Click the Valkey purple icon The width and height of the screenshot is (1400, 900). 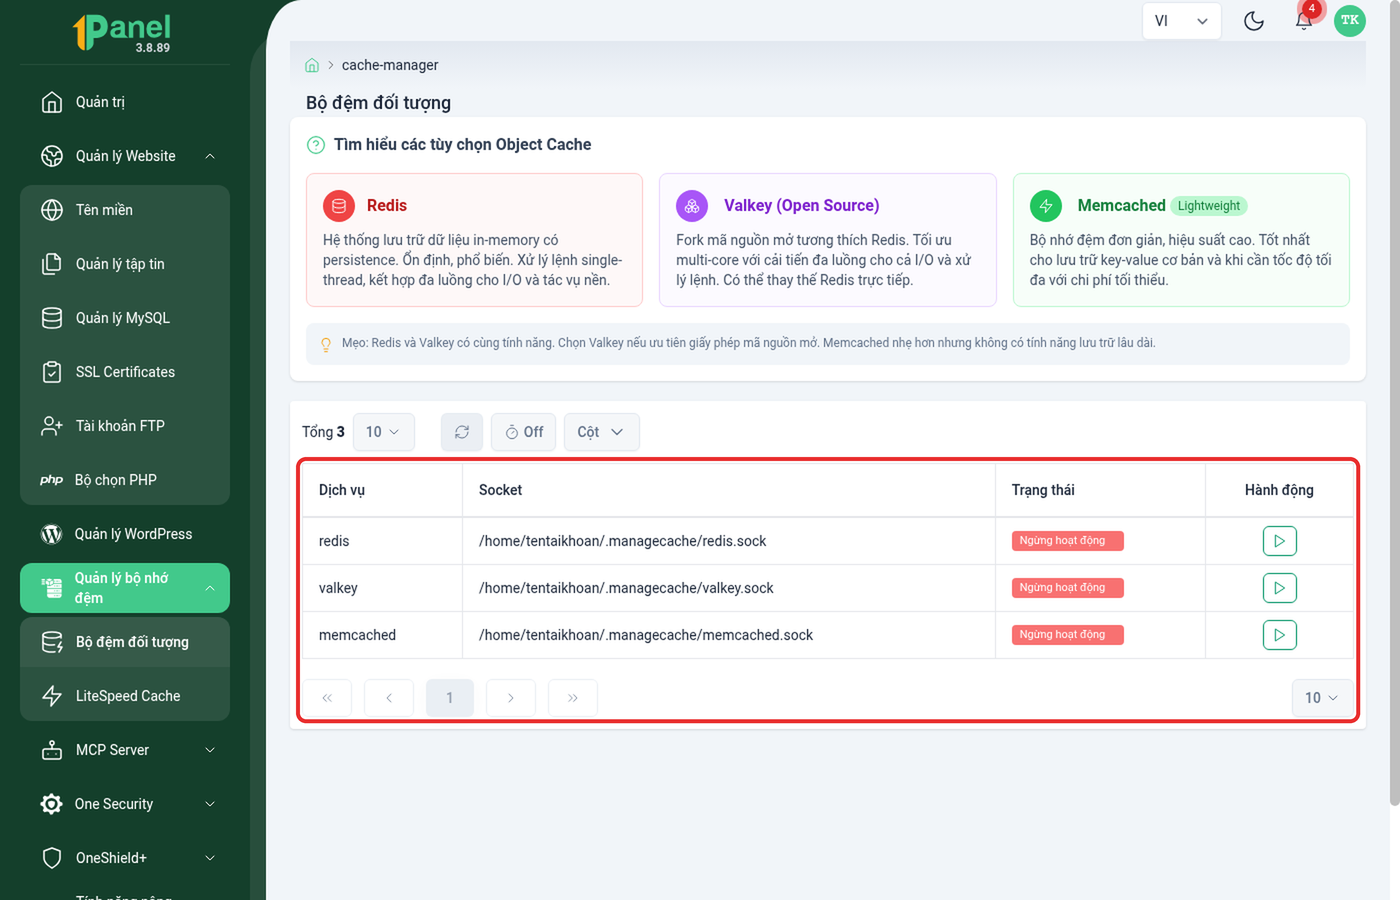click(x=692, y=206)
